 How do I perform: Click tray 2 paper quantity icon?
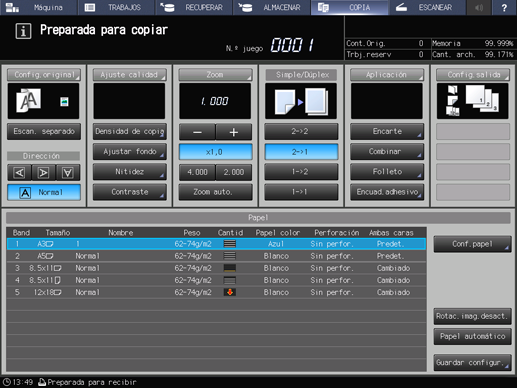(230, 256)
